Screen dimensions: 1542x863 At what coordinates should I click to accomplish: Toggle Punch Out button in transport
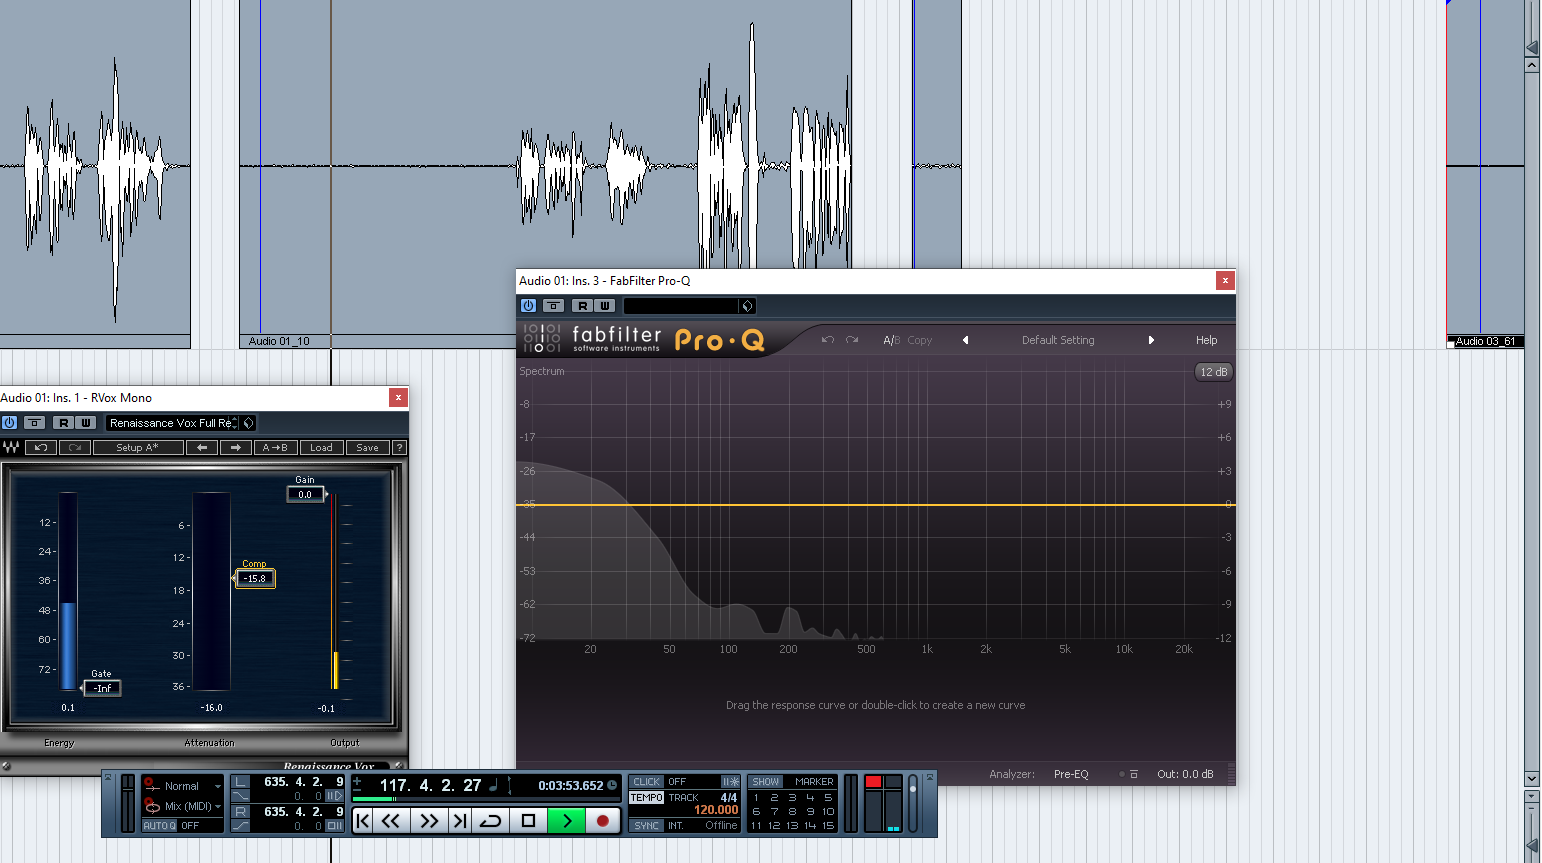[x=241, y=825]
